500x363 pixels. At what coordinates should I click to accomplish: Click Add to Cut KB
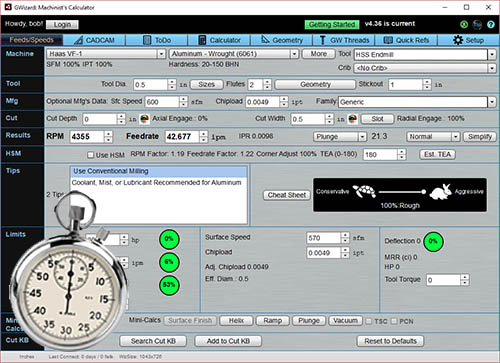coord(228,341)
